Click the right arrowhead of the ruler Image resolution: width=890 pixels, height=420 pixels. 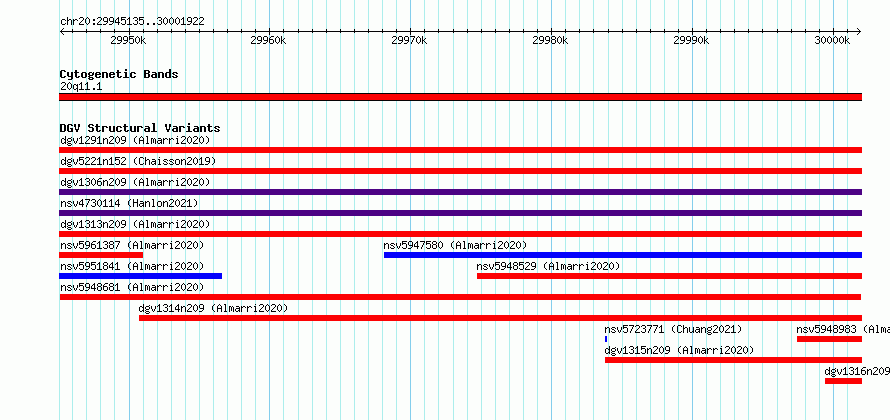859,31
